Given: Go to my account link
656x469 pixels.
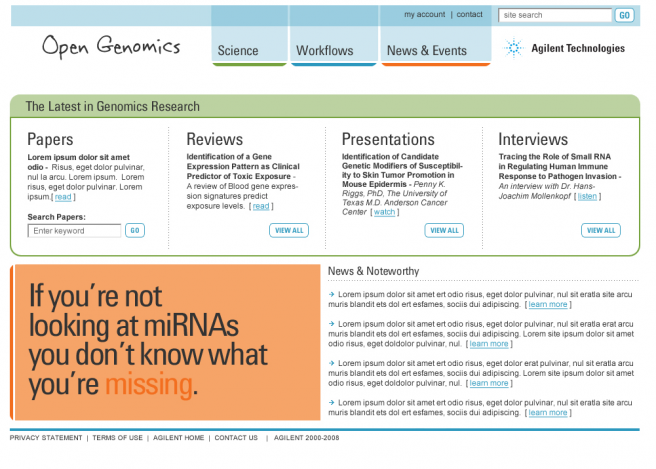Looking at the screenshot, I should pos(425,14).
